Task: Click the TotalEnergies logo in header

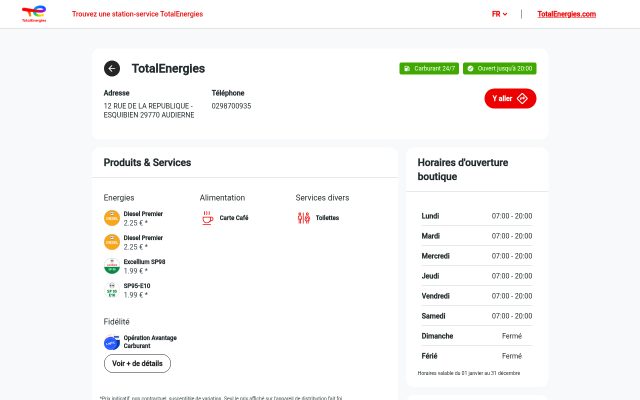Action: pos(34,14)
